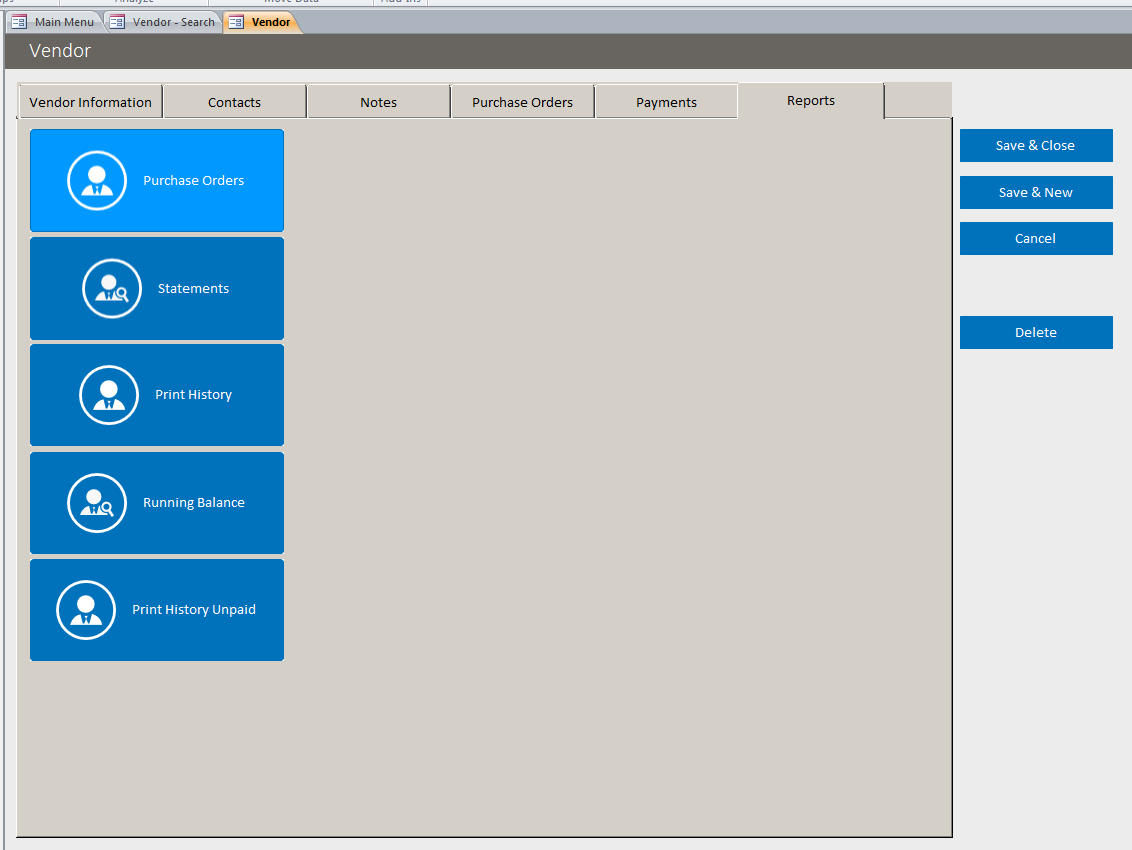The image size is (1132, 850).
Task: Open the Purchase Orders report button label
Action: click(193, 181)
